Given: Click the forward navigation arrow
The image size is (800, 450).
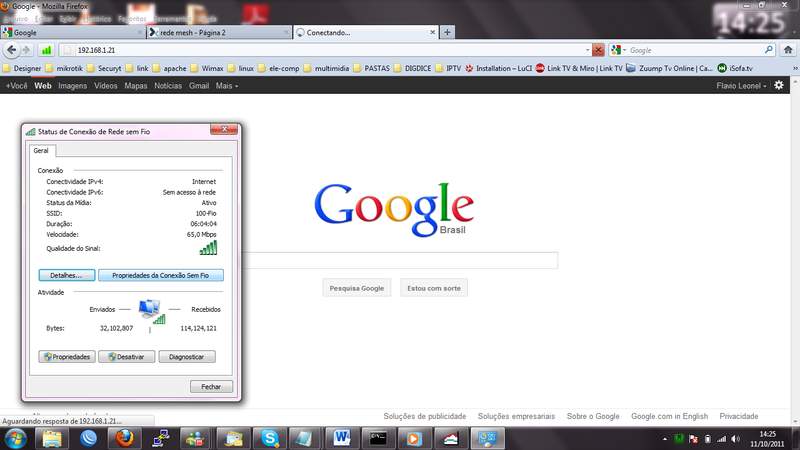Looking at the screenshot, I should 26,50.
